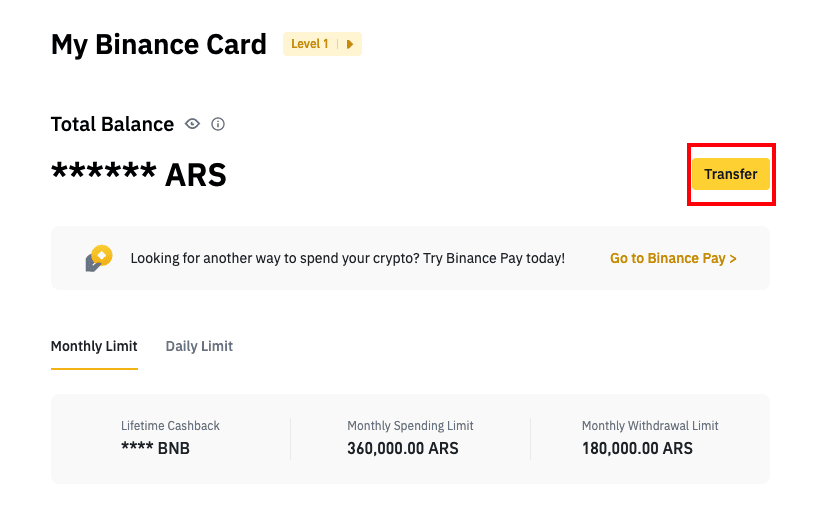Open the Go to Binance Pay link
Image resolution: width=831 pixels, height=532 pixels.
click(673, 258)
